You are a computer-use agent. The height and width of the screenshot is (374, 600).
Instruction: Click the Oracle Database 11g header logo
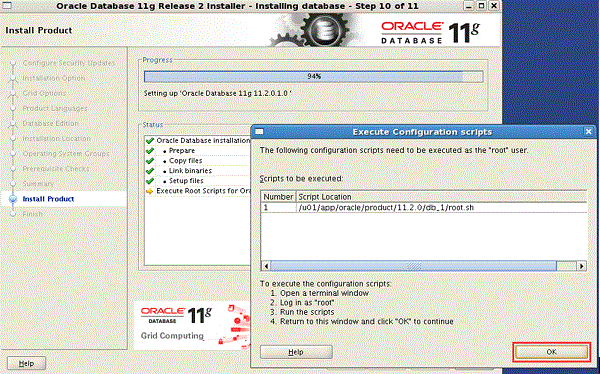pos(430,32)
